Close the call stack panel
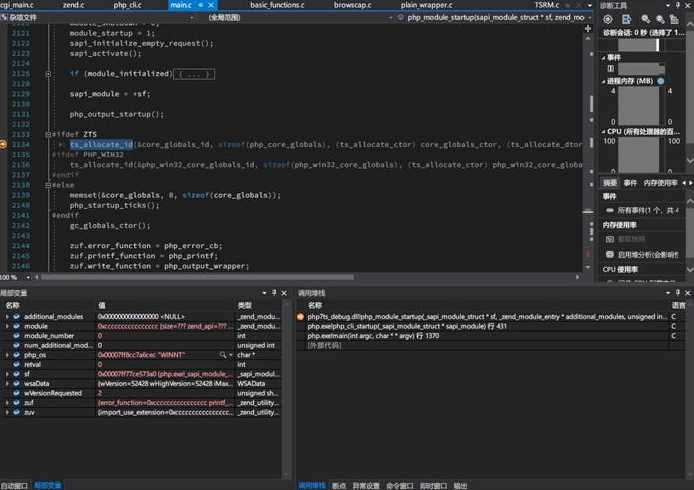694x490 pixels. click(687, 293)
